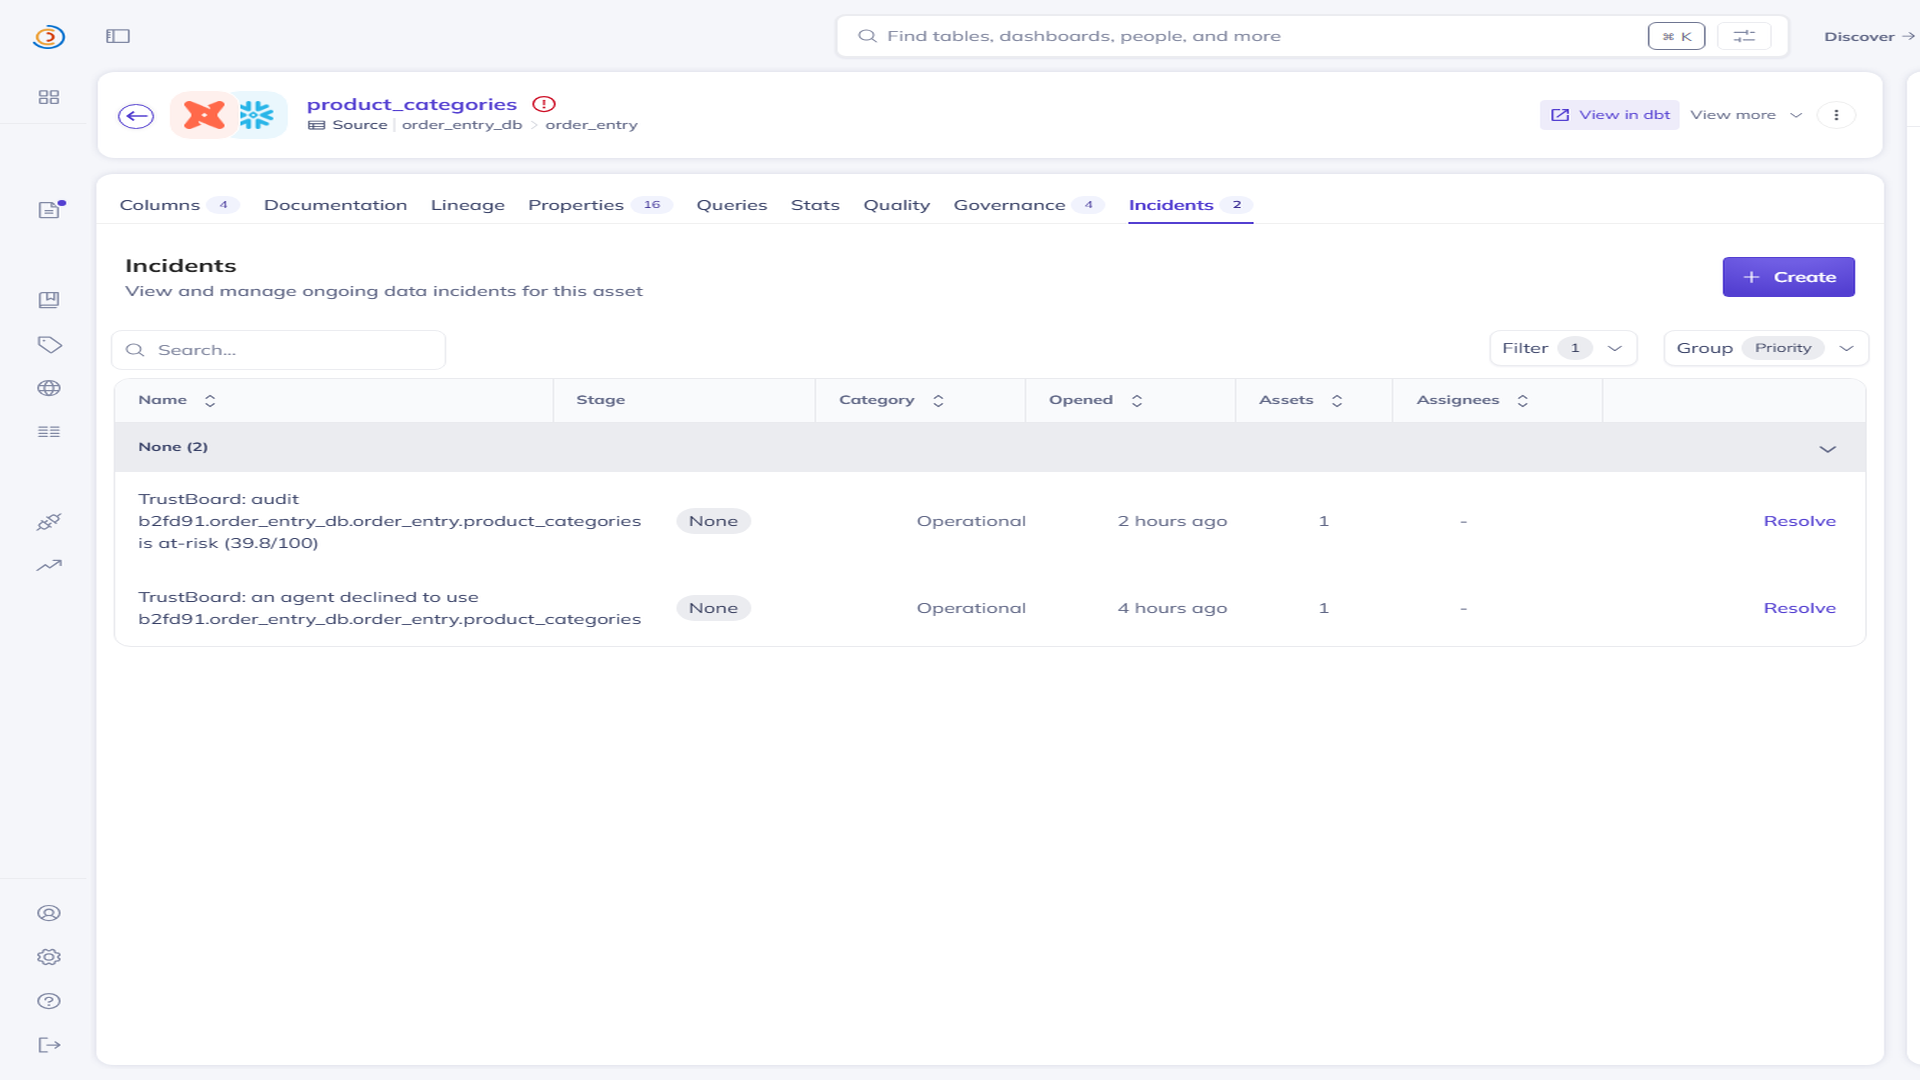Focus the incidents Search box

(x=279, y=350)
